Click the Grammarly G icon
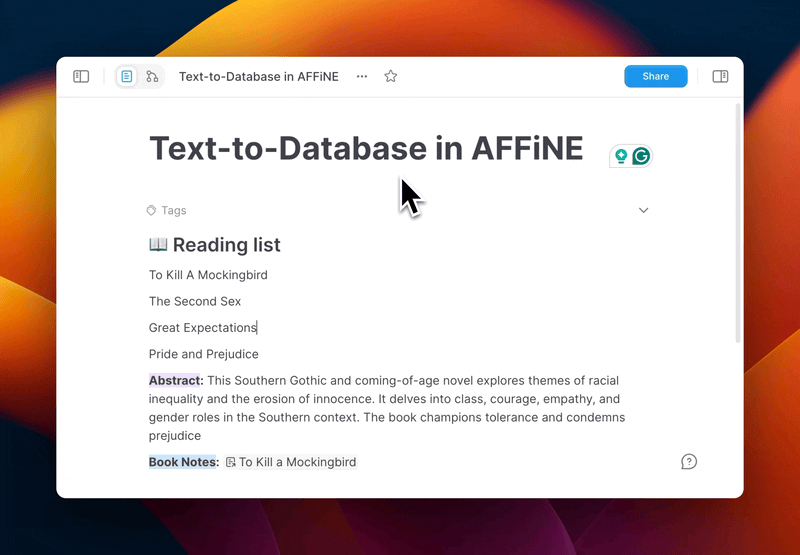This screenshot has width=800, height=555. click(x=641, y=156)
